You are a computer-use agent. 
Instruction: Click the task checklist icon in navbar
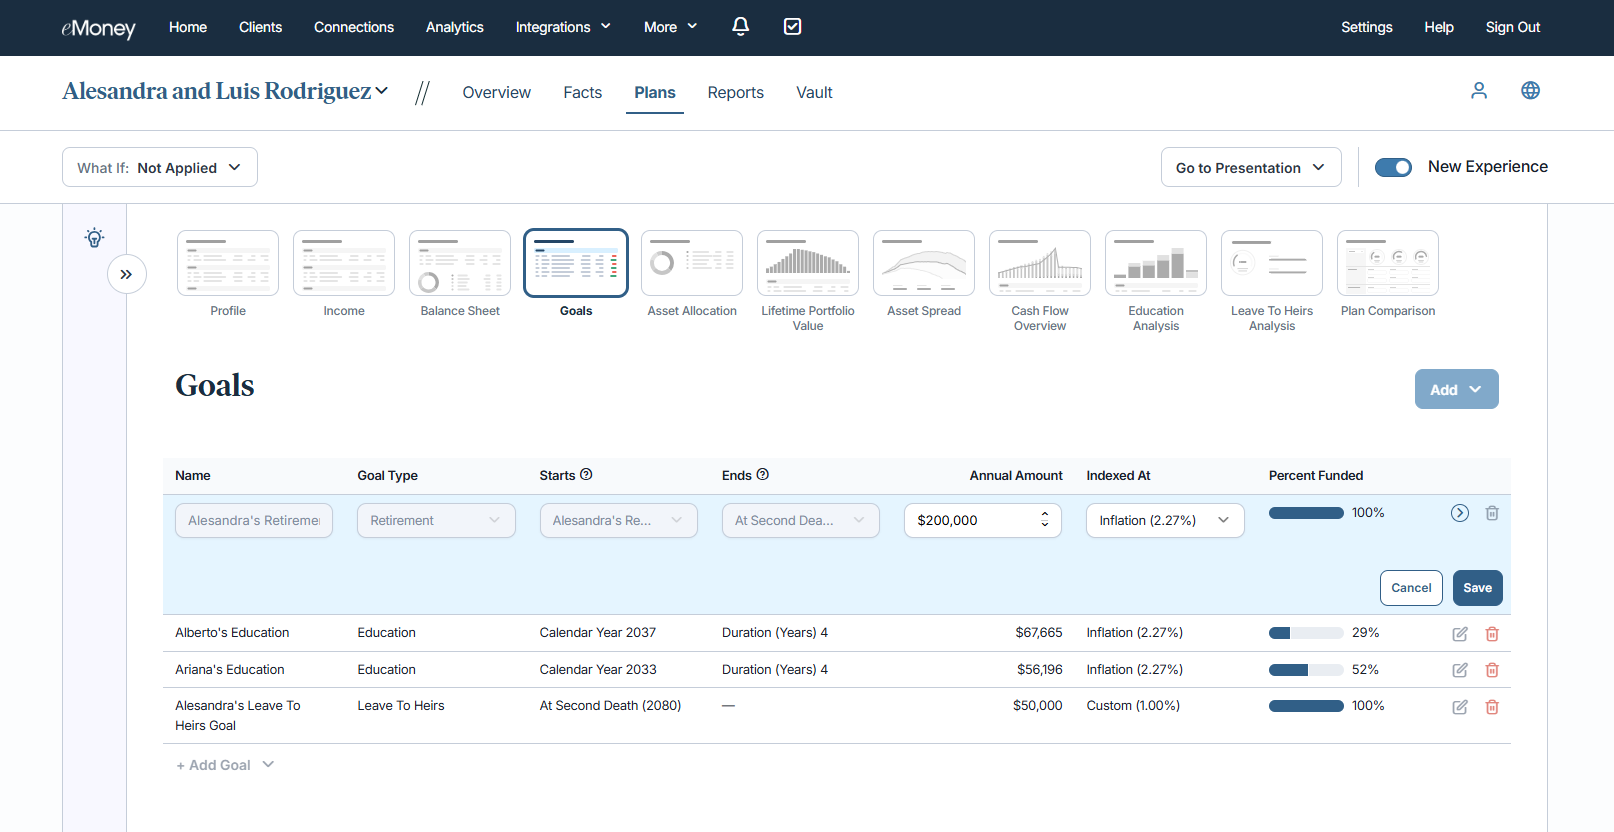(x=792, y=27)
